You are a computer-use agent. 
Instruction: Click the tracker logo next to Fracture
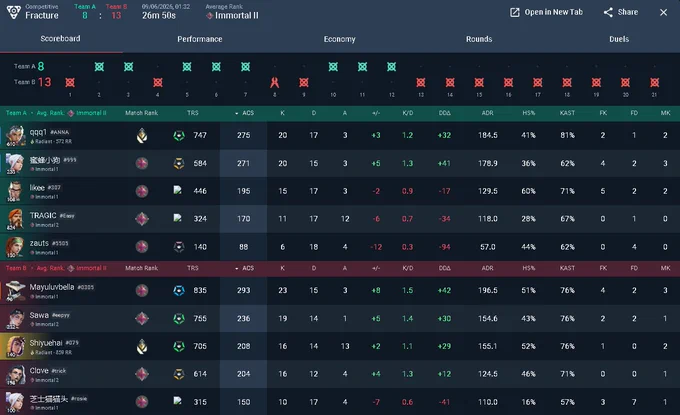(x=13, y=12)
